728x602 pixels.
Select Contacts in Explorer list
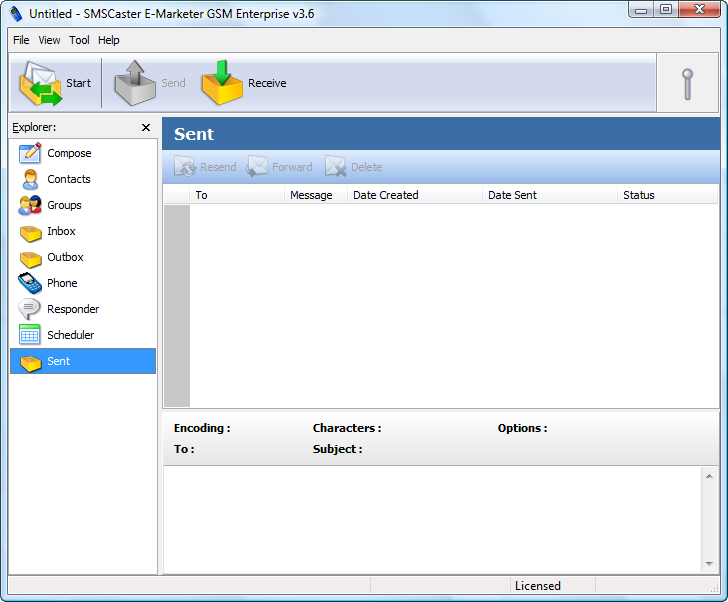click(83, 179)
